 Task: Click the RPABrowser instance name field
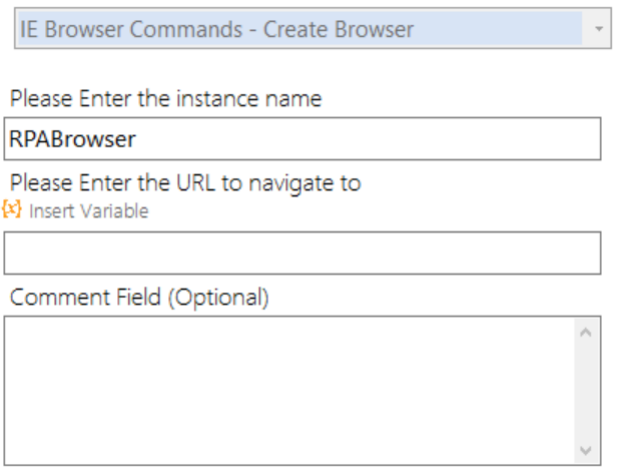click(x=302, y=139)
